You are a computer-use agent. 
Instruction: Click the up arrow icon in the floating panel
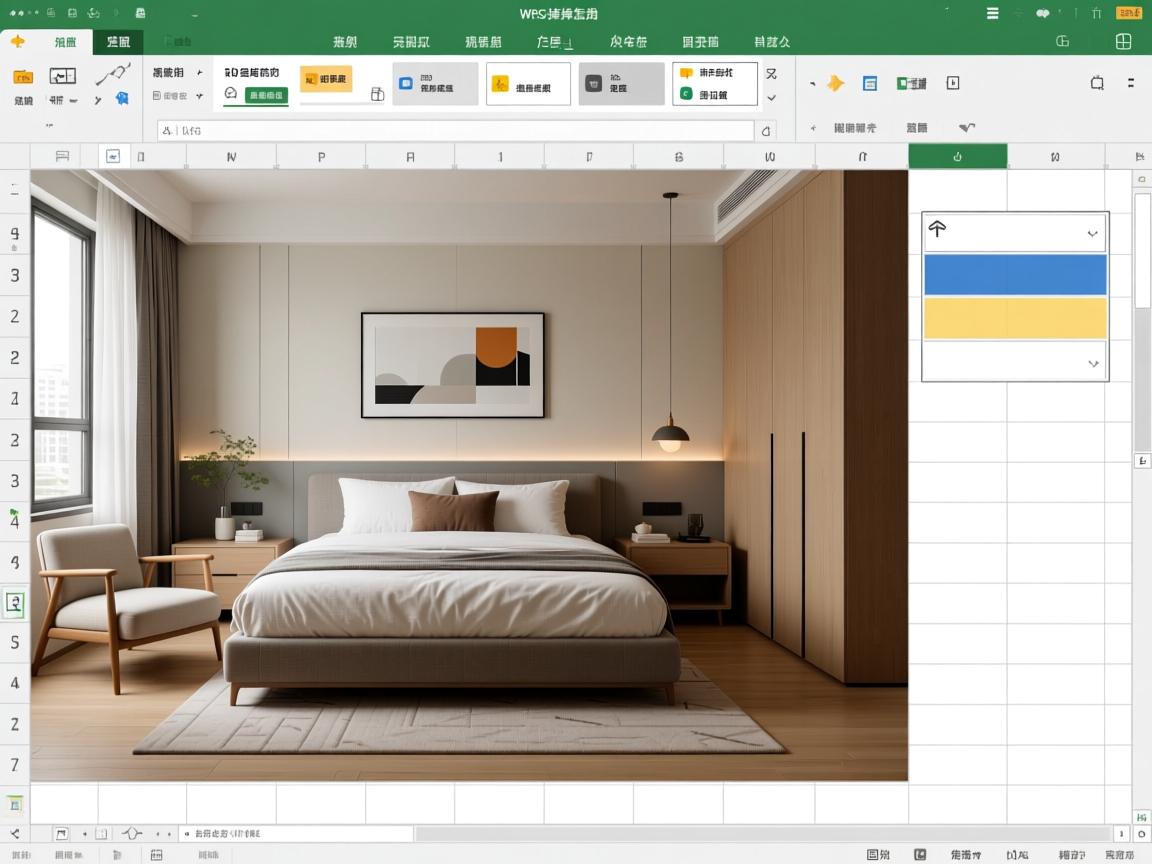point(937,229)
